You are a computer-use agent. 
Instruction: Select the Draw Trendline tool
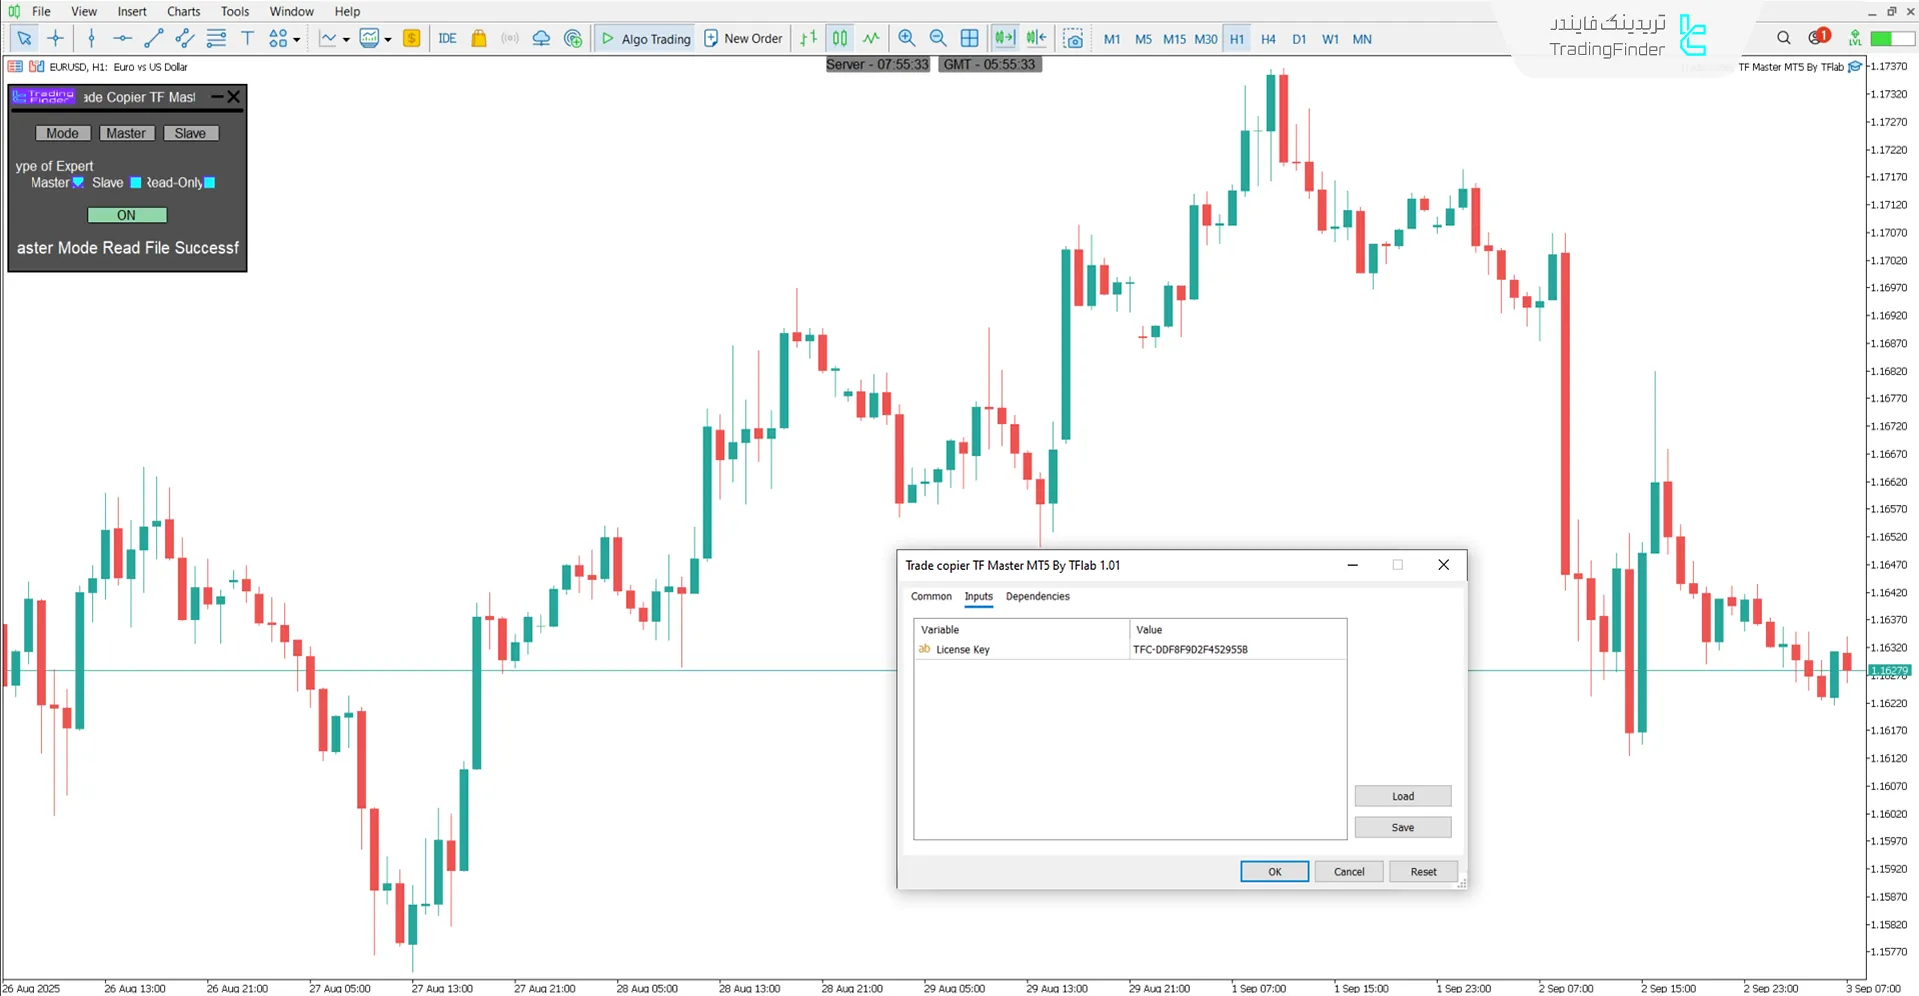(x=153, y=38)
